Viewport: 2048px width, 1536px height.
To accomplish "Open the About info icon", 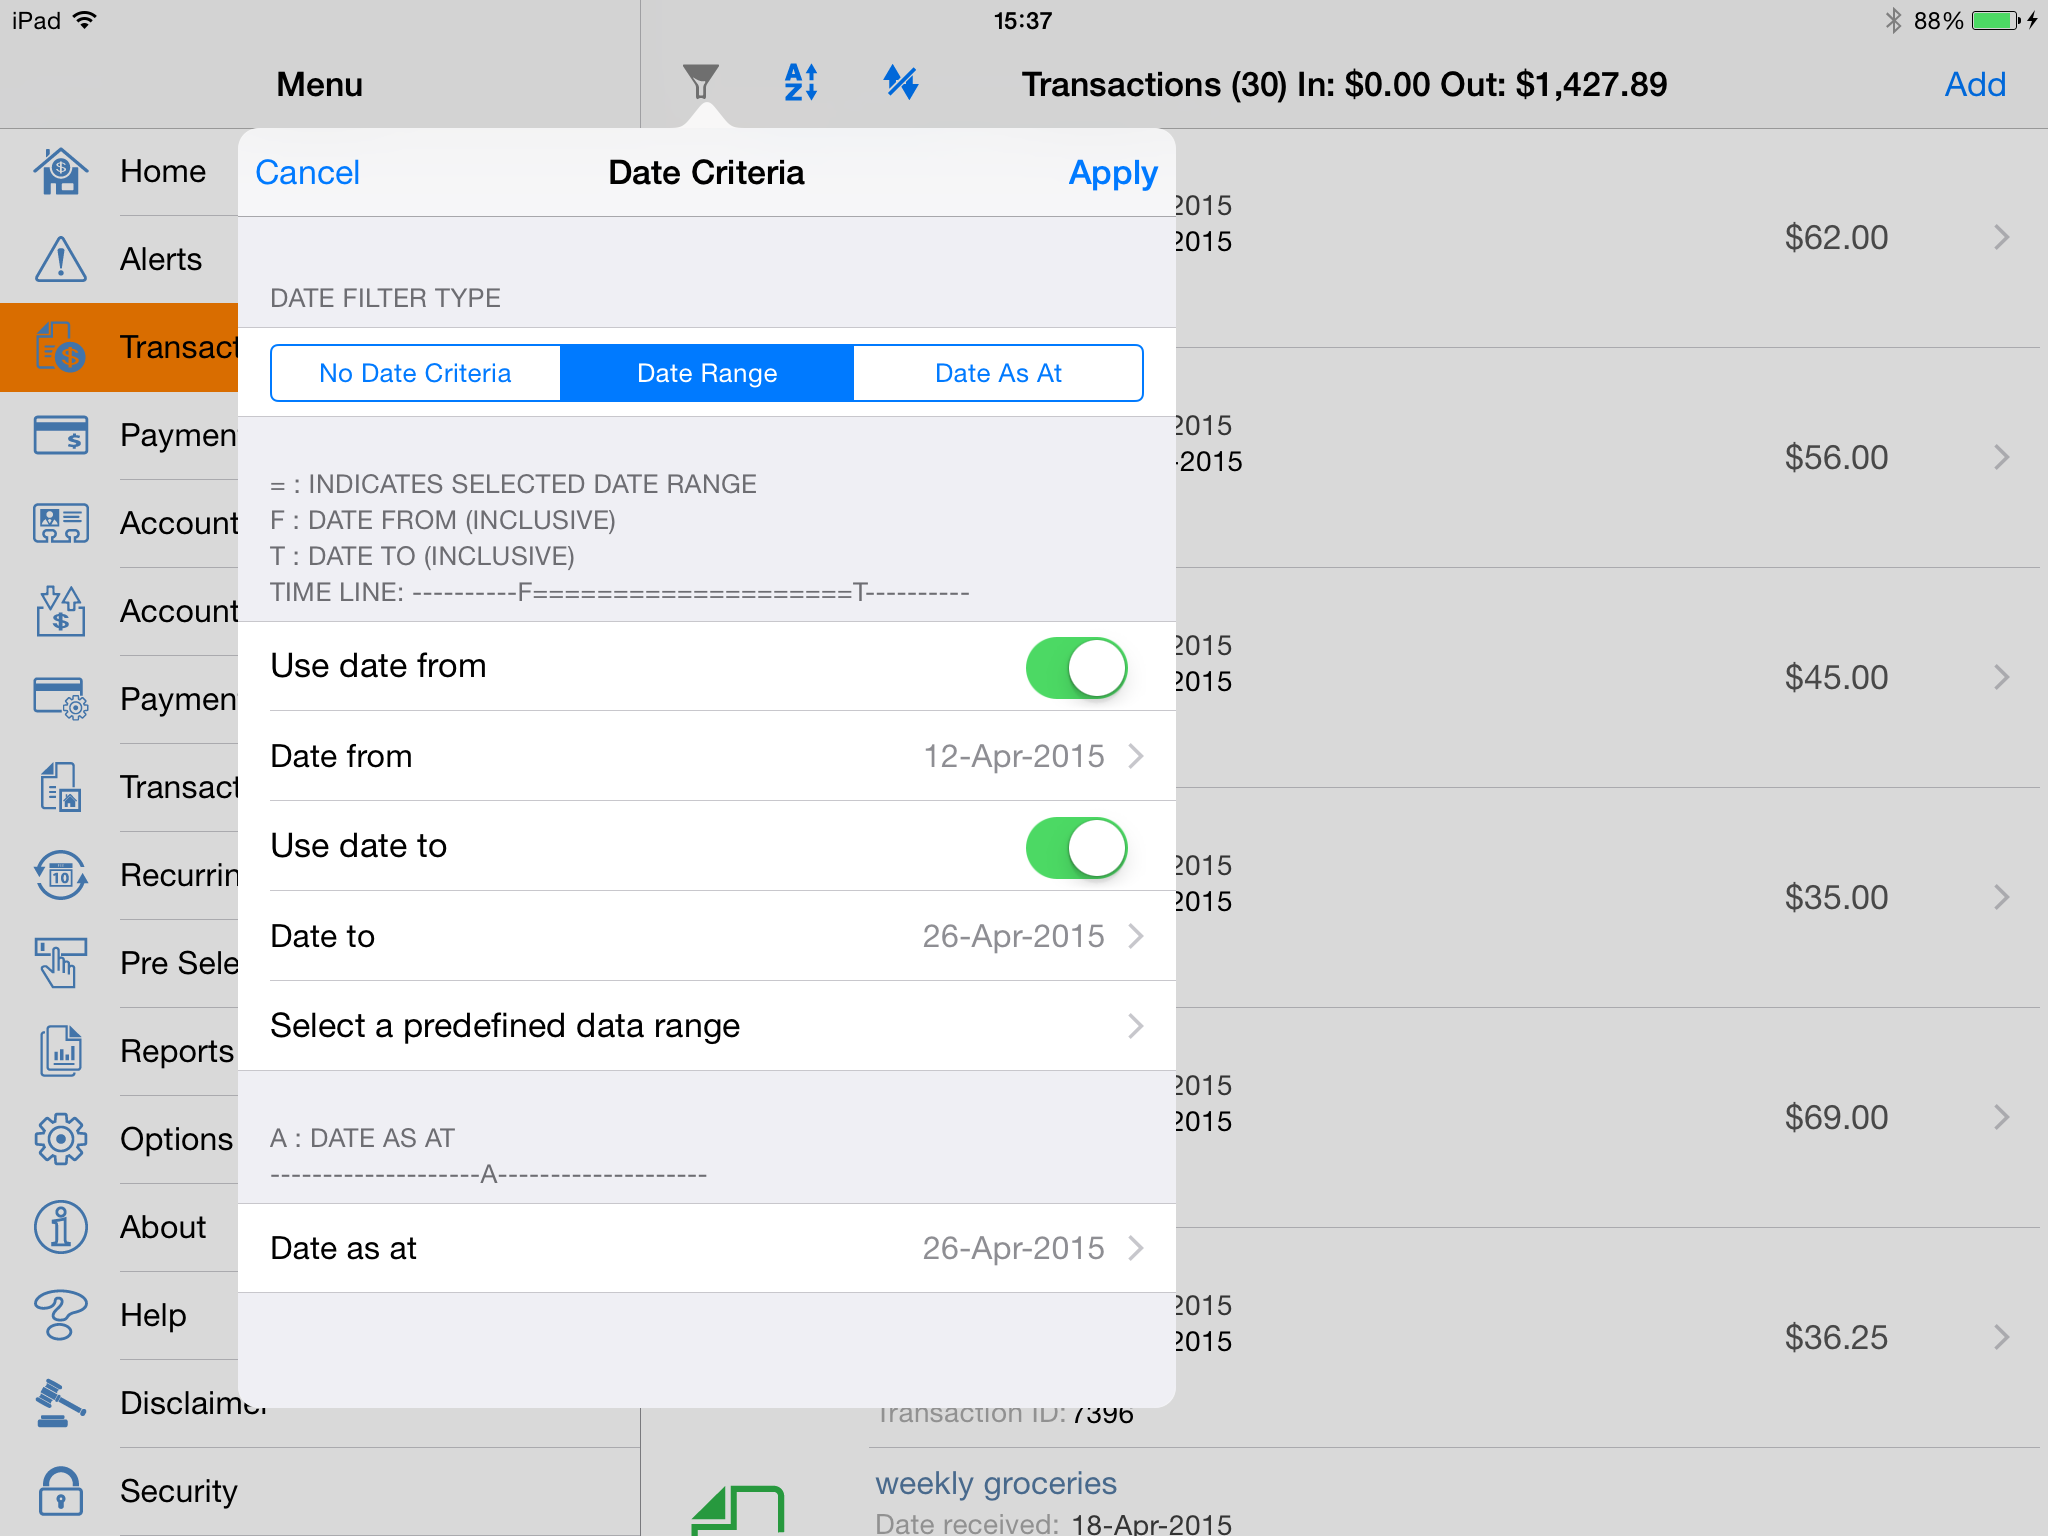I will 60,1227.
